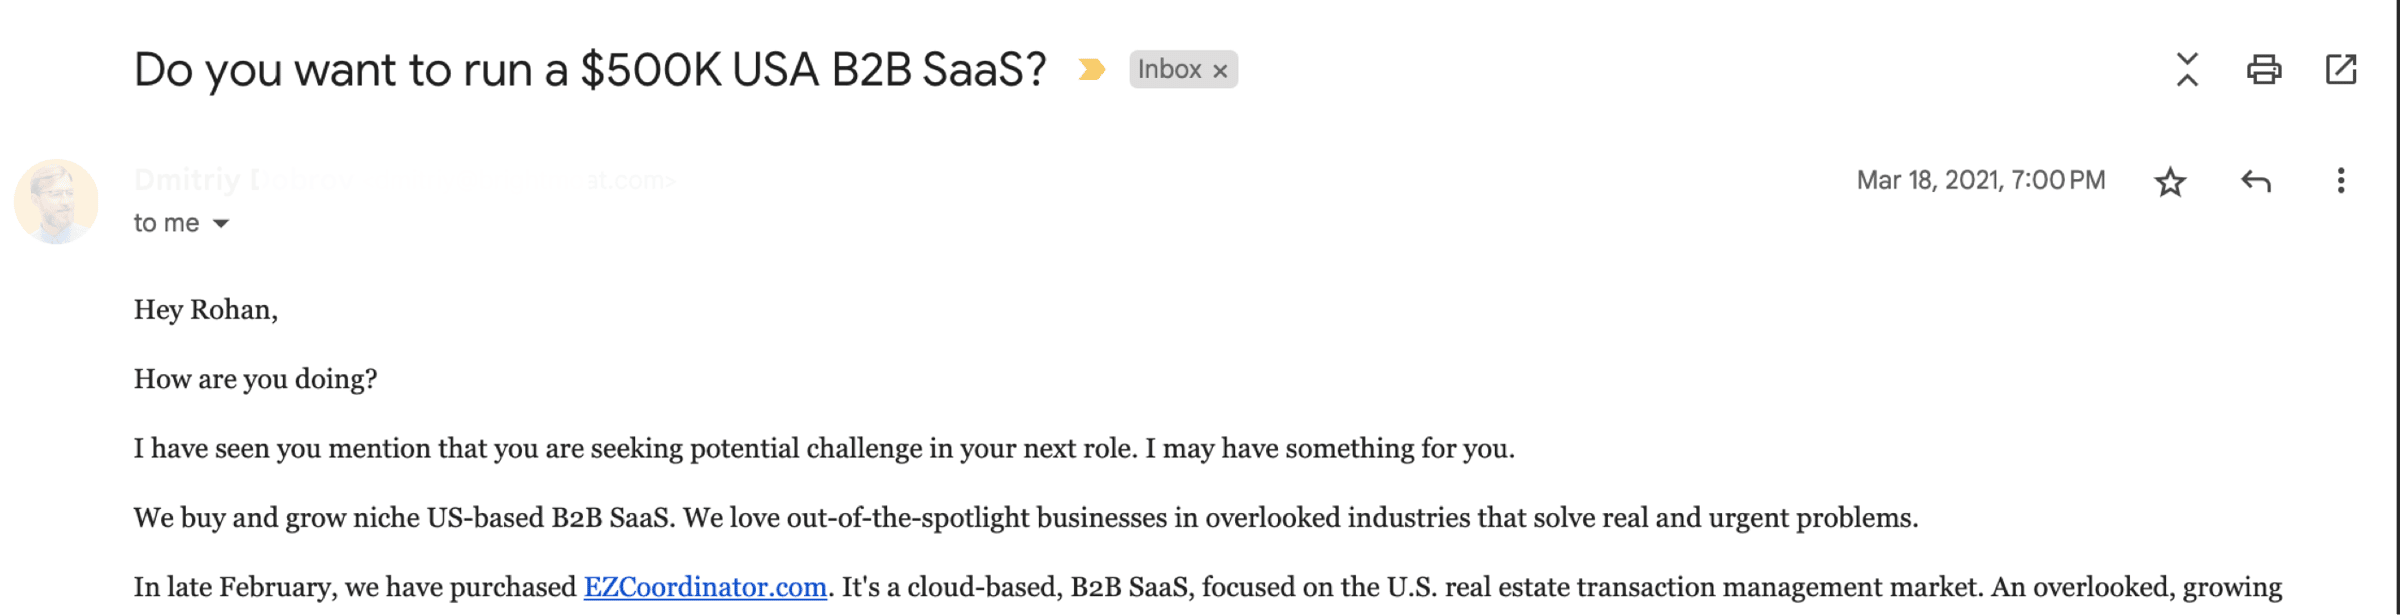The image size is (2400, 615).
Task: Star this email from Mar 18
Action: click(x=2169, y=182)
